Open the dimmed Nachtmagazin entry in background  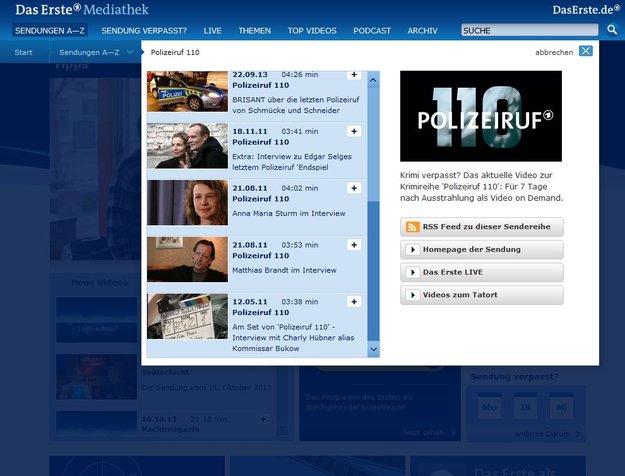point(170,429)
